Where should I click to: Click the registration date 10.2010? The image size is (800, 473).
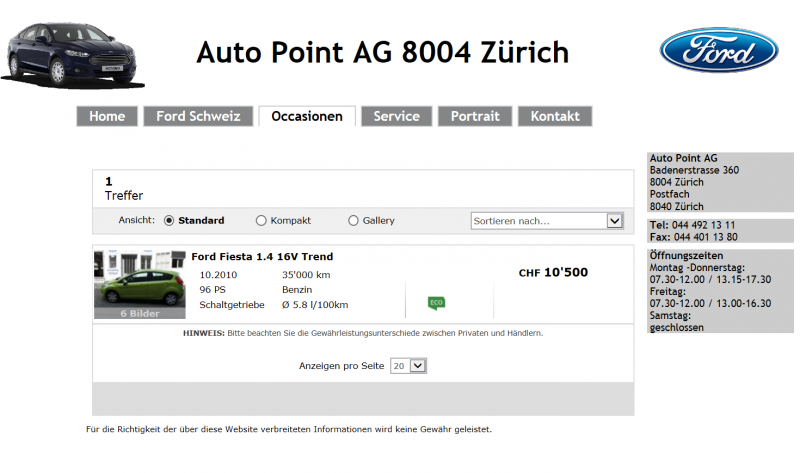218,275
